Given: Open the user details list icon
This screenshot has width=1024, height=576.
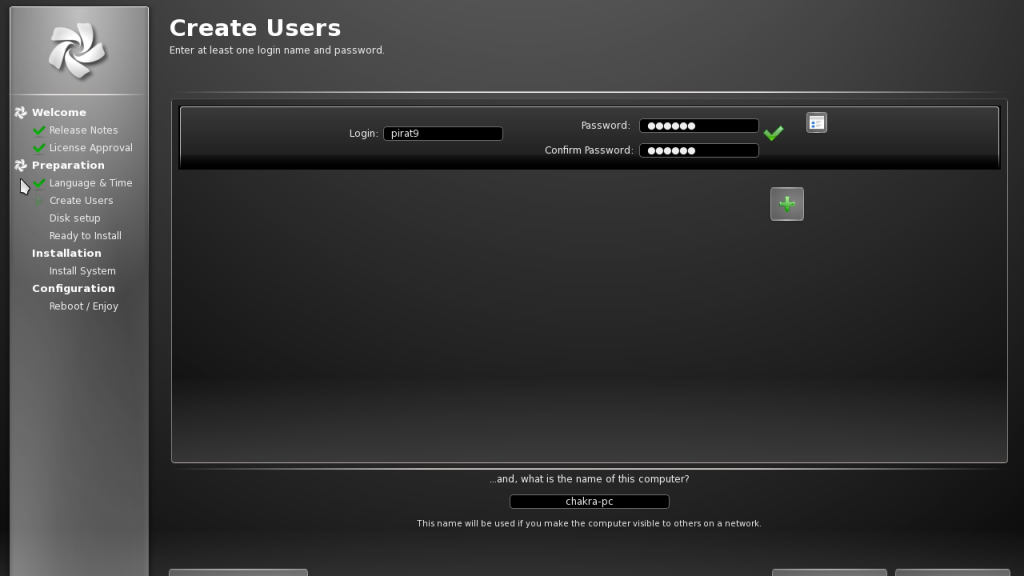Looking at the screenshot, I should tap(816, 123).
